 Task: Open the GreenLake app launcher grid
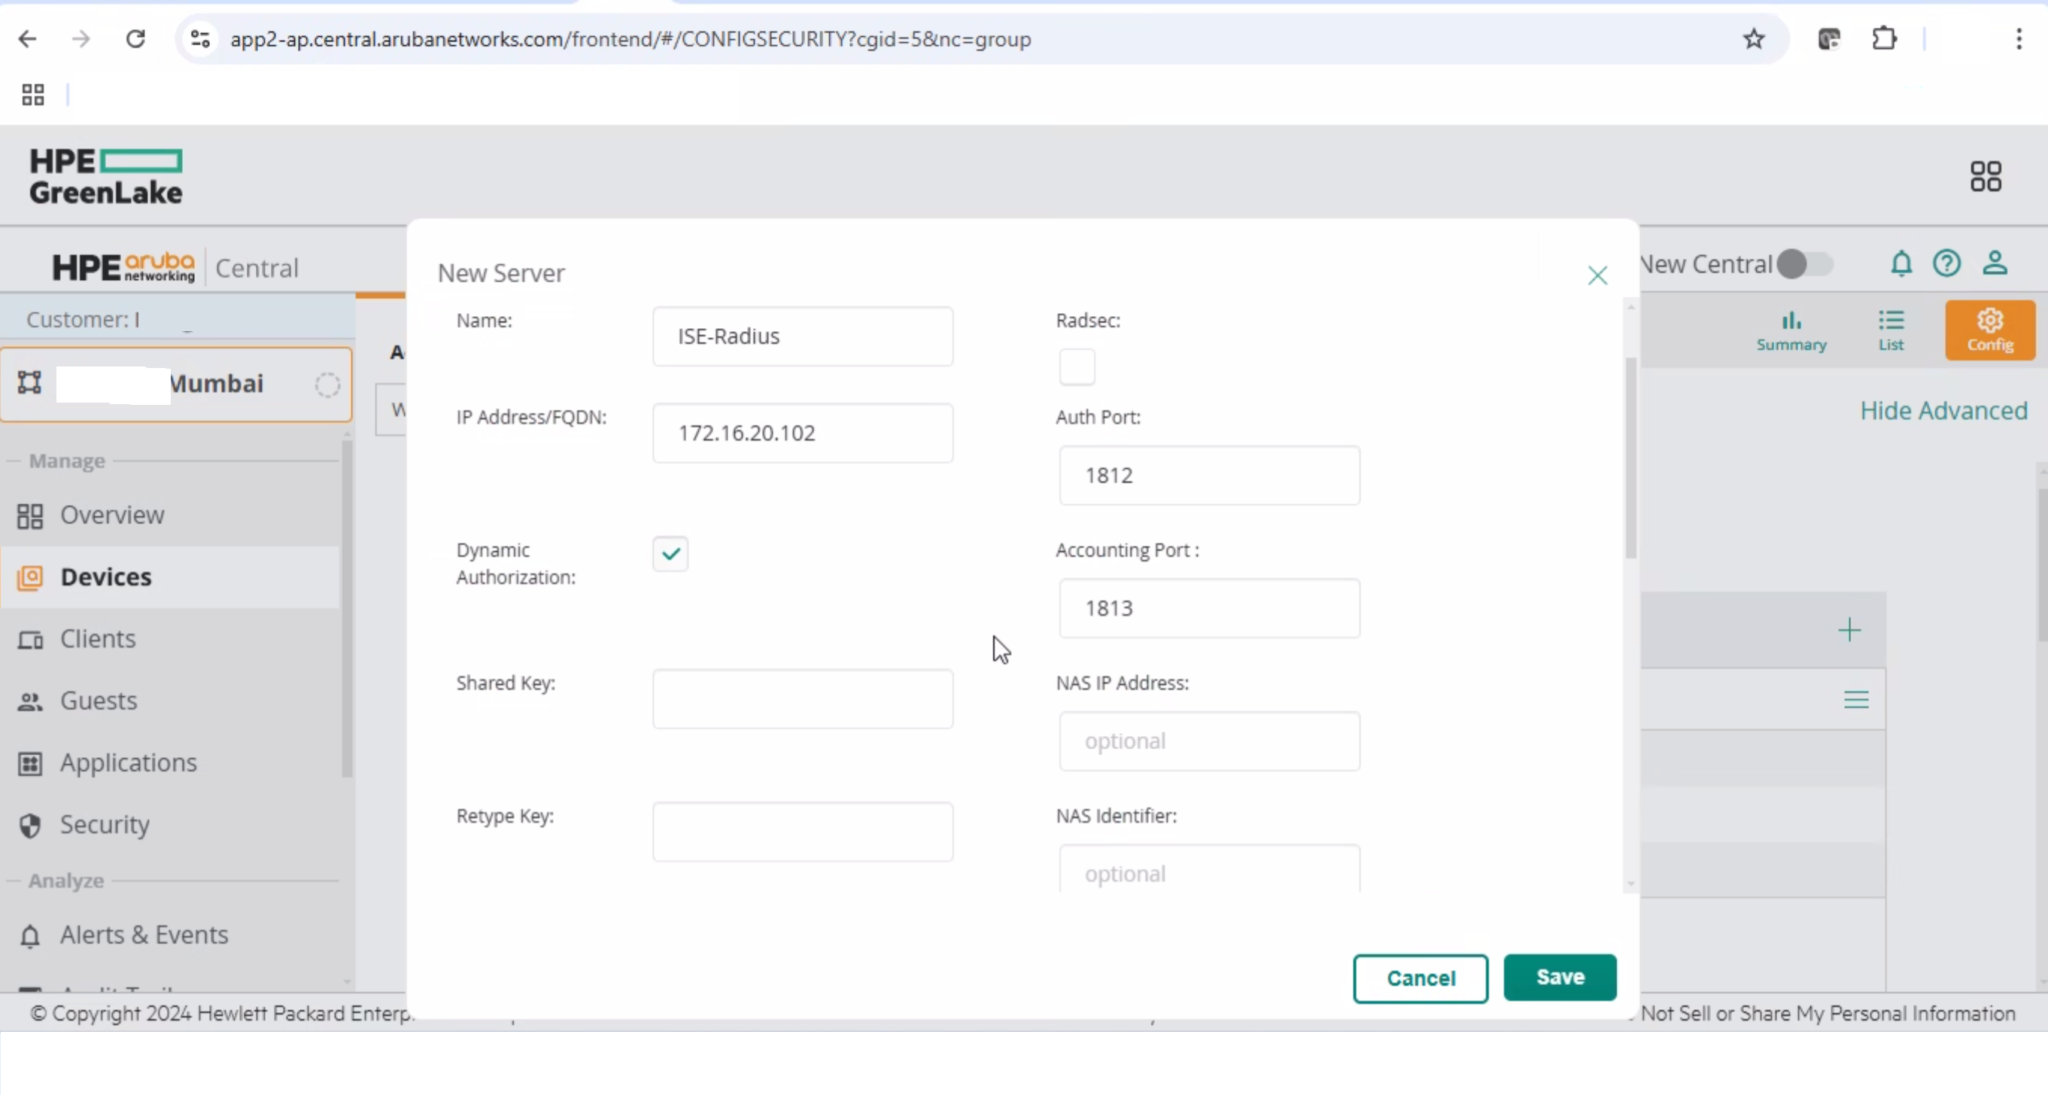[1985, 175]
